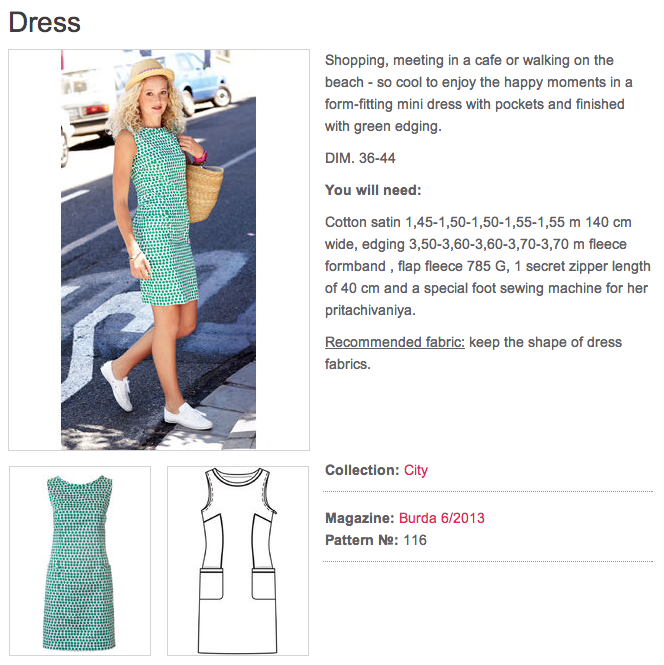Click the woven straw bag in the photo
This screenshot has width=664, height=665.
204,193
